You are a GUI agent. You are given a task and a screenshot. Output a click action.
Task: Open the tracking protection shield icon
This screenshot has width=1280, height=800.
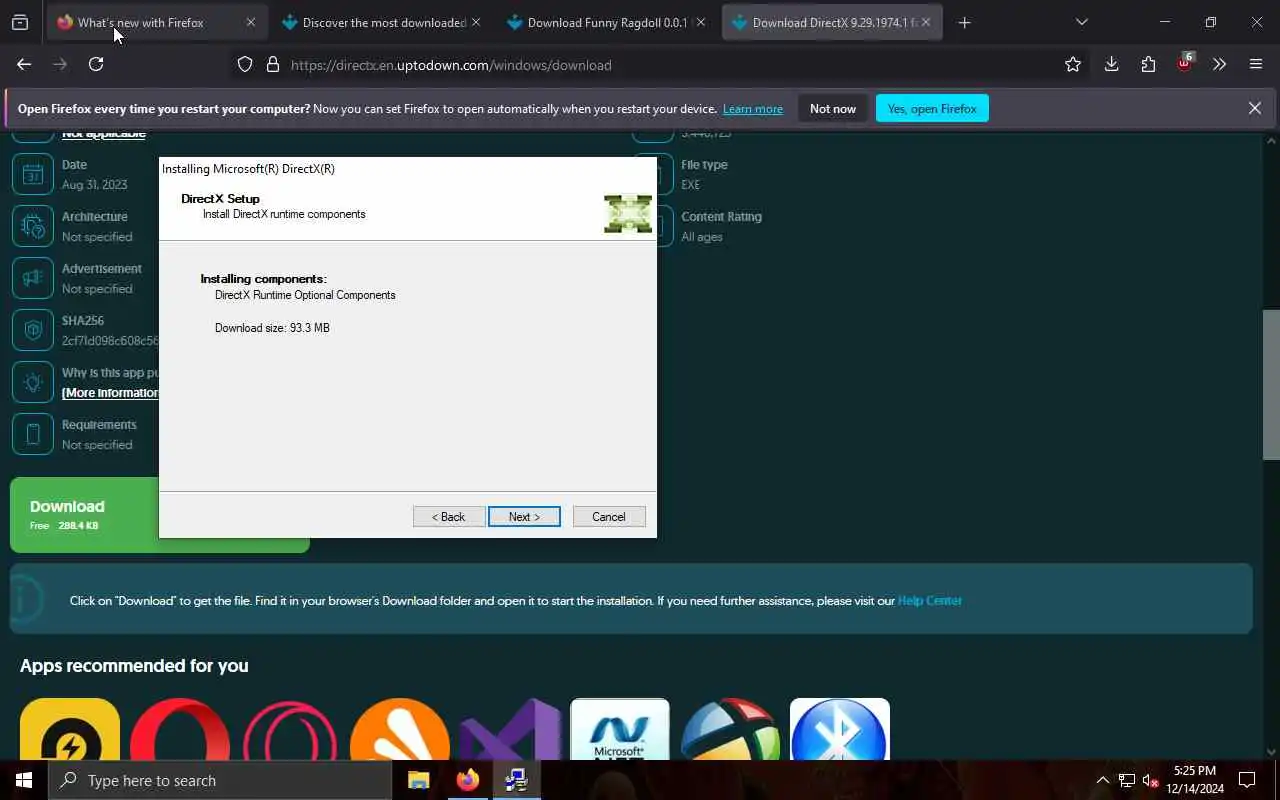(x=245, y=65)
